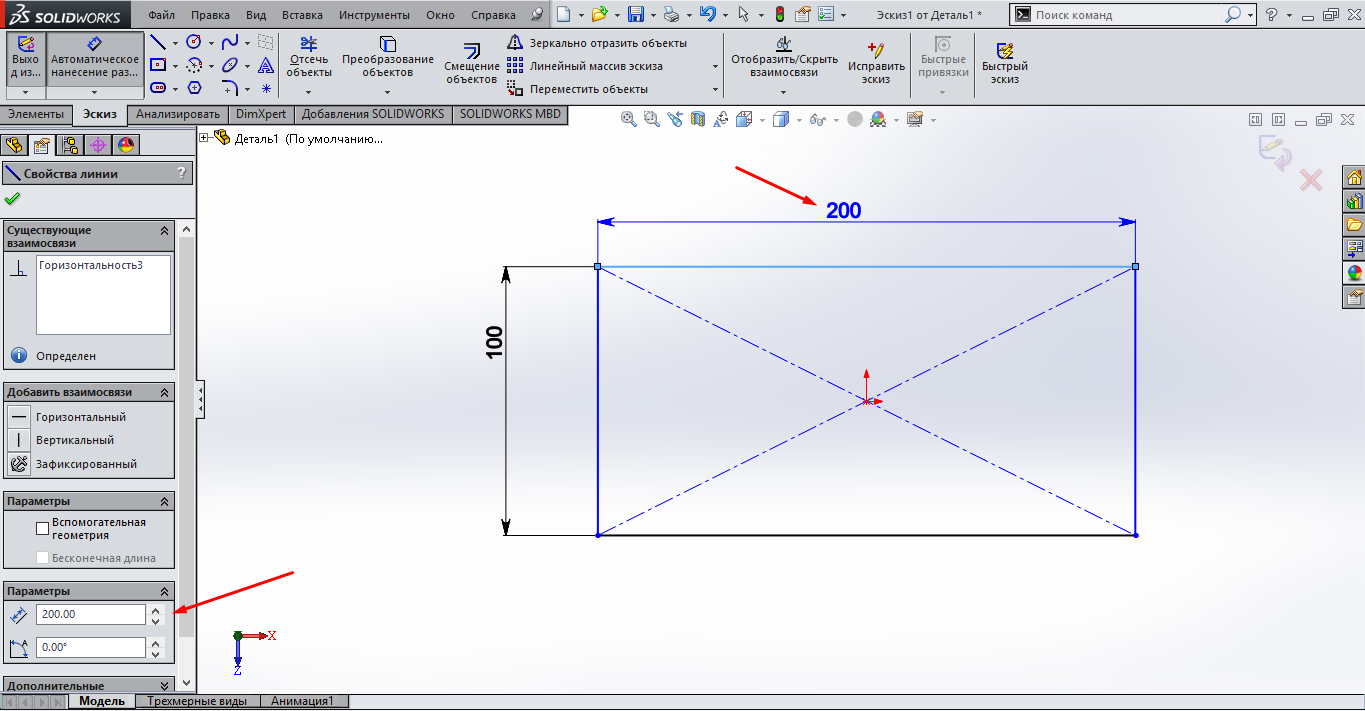Open the Вставка menu
The width and height of the screenshot is (1365, 711).
coord(302,15)
